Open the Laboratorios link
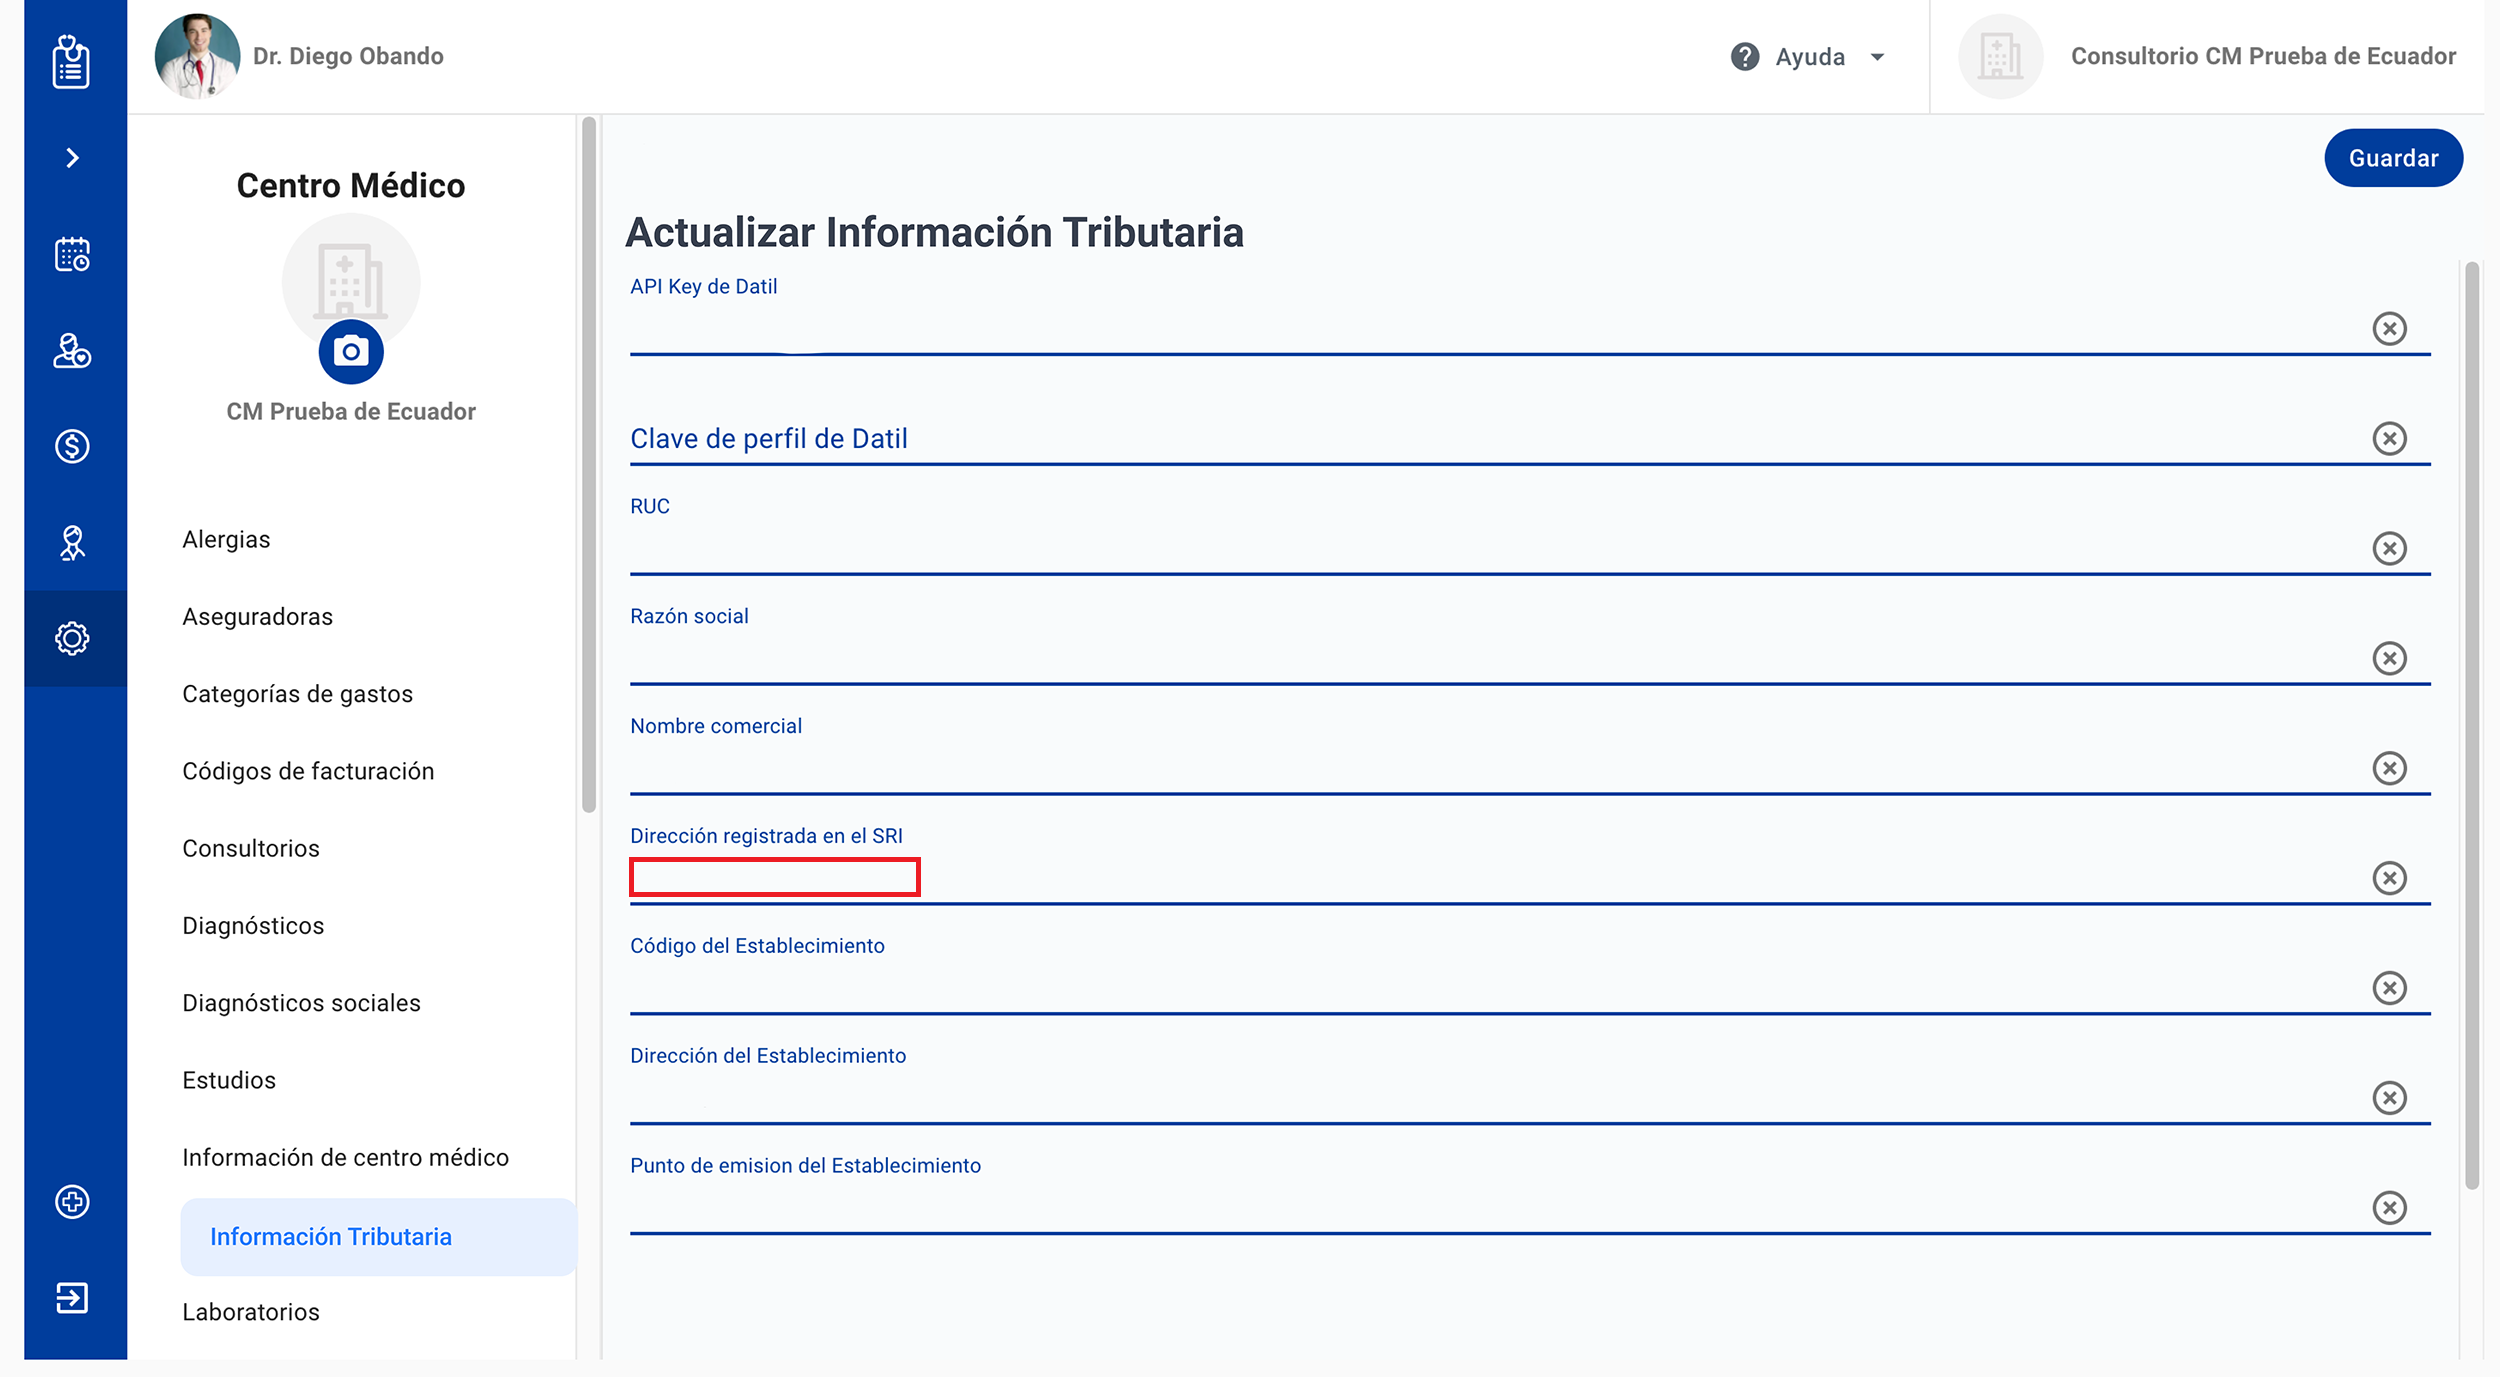Viewport: 2500px width, 1377px height. click(x=251, y=1312)
